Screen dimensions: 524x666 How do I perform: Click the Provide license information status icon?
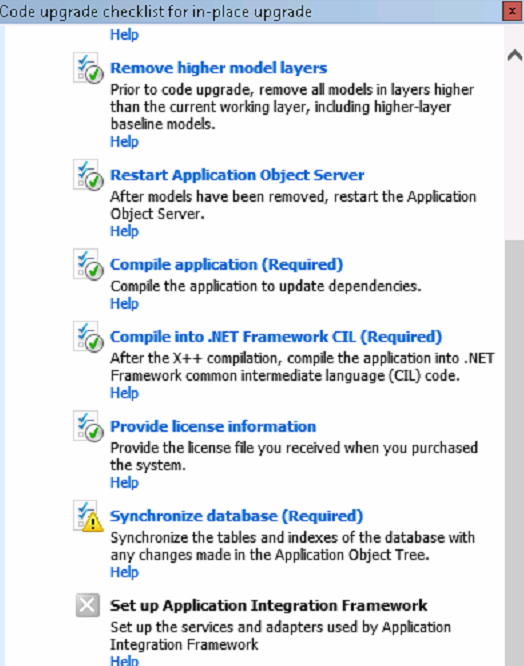(88, 426)
